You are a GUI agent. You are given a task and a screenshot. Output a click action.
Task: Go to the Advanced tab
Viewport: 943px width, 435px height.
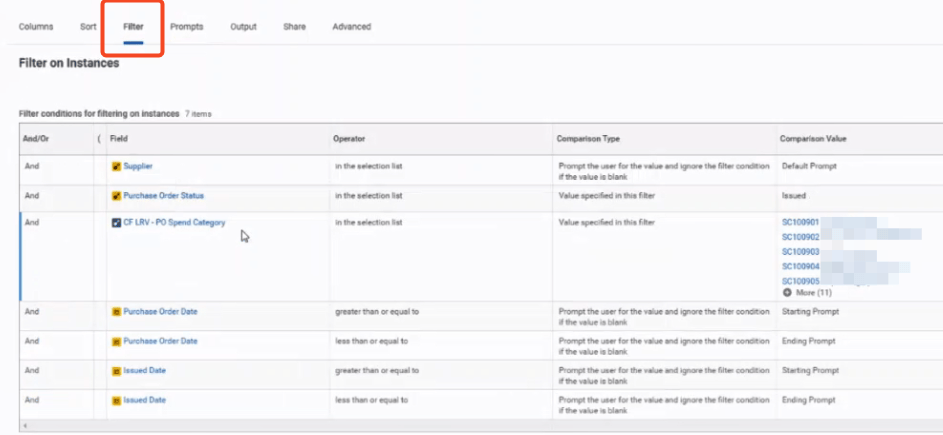[351, 27]
